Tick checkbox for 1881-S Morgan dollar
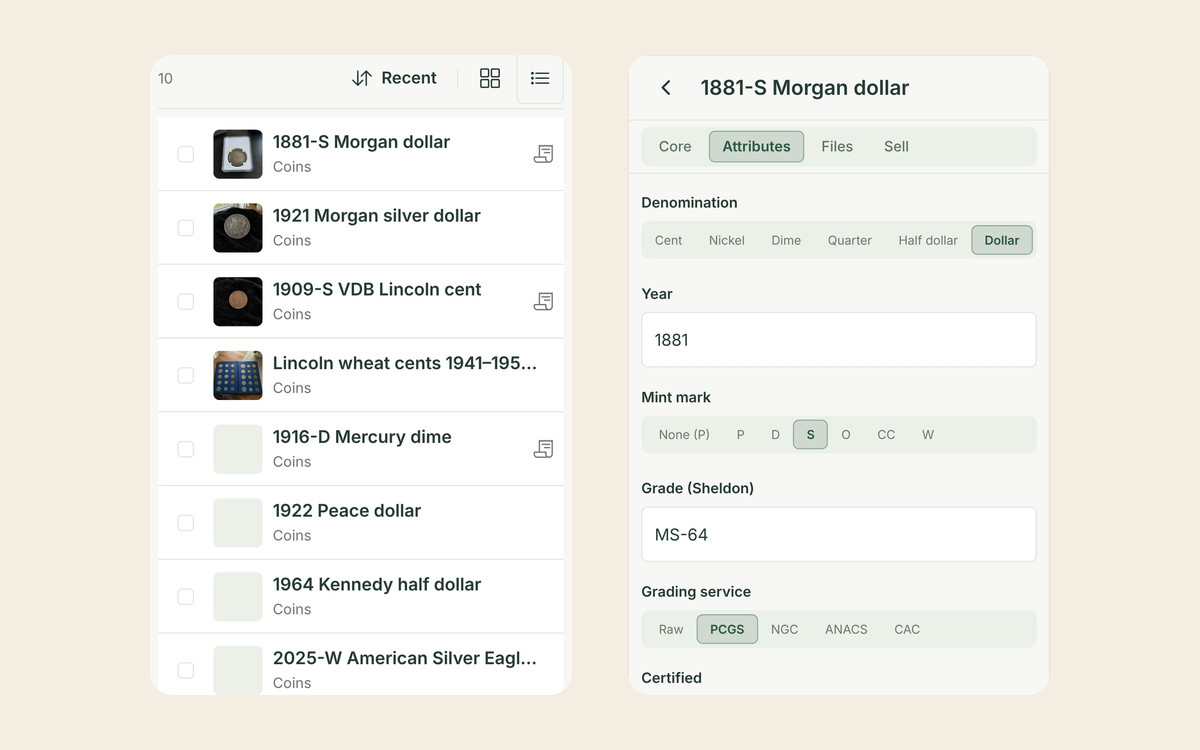Image resolution: width=1200 pixels, height=750 pixels. [x=186, y=154]
